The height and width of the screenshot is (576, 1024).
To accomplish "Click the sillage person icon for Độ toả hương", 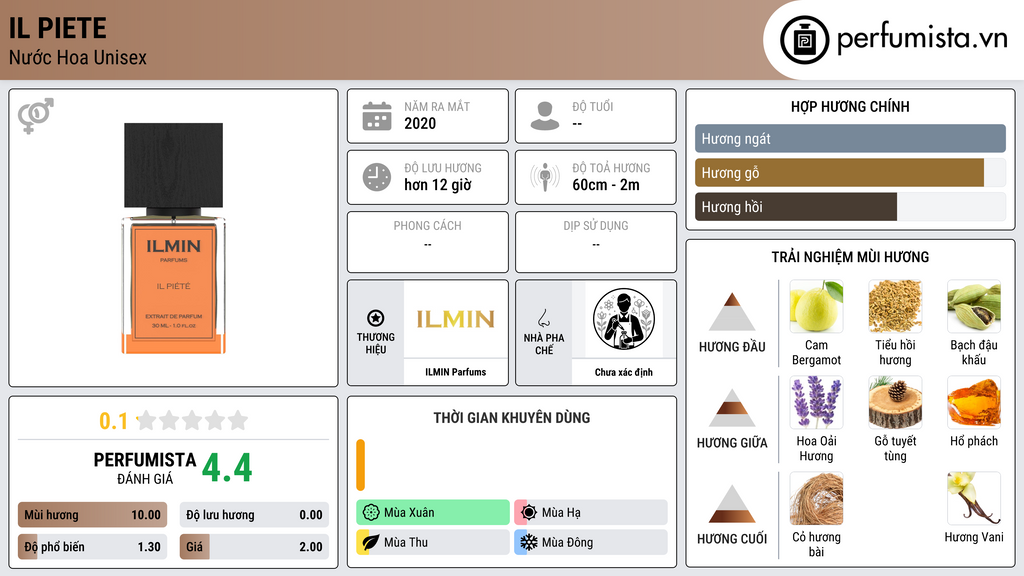I will [545, 177].
